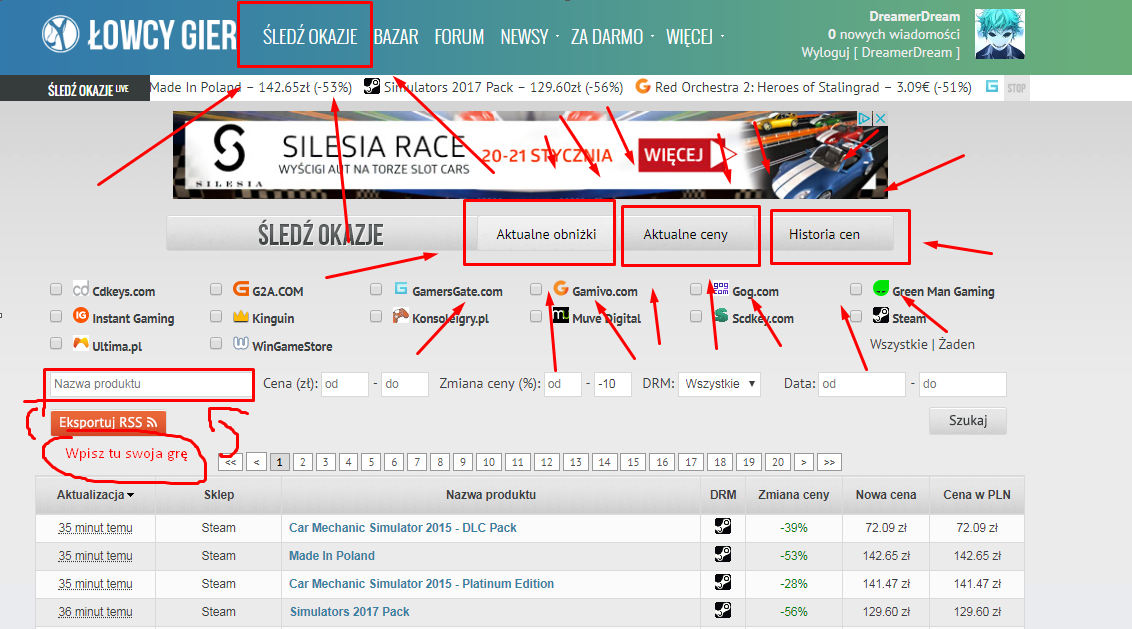Click the Wyloguj logout link

825,53
